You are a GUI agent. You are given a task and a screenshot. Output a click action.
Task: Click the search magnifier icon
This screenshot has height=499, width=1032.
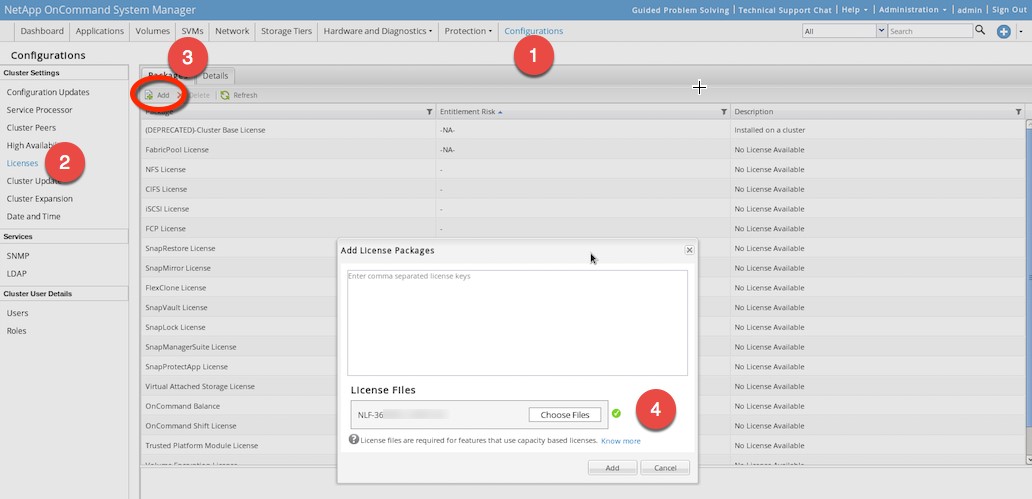[980, 31]
